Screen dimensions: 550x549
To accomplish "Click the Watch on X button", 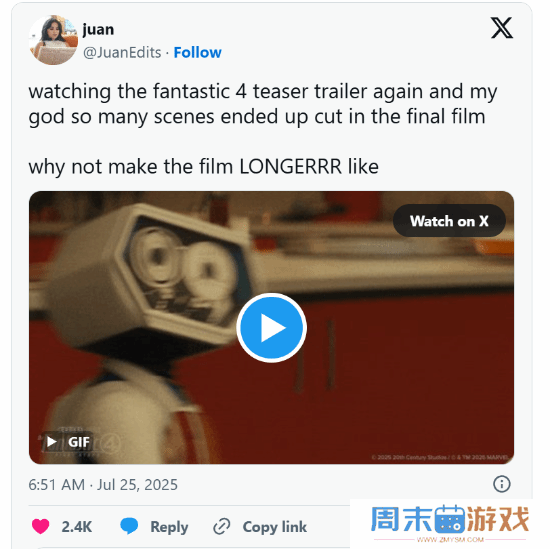I will (449, 221).
